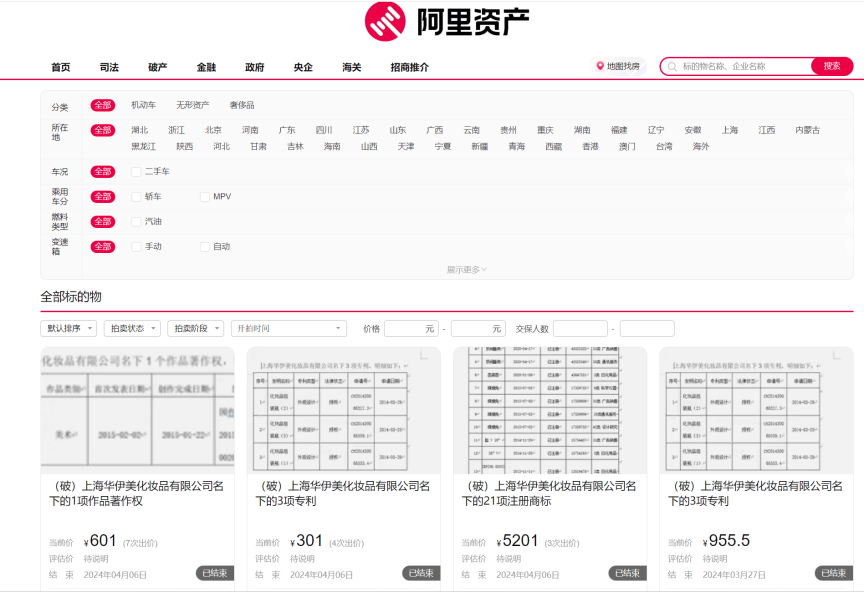Screen dimensions: 864x592
Task: Open the 21项注册商标 listing title
Action: point(549,493)
